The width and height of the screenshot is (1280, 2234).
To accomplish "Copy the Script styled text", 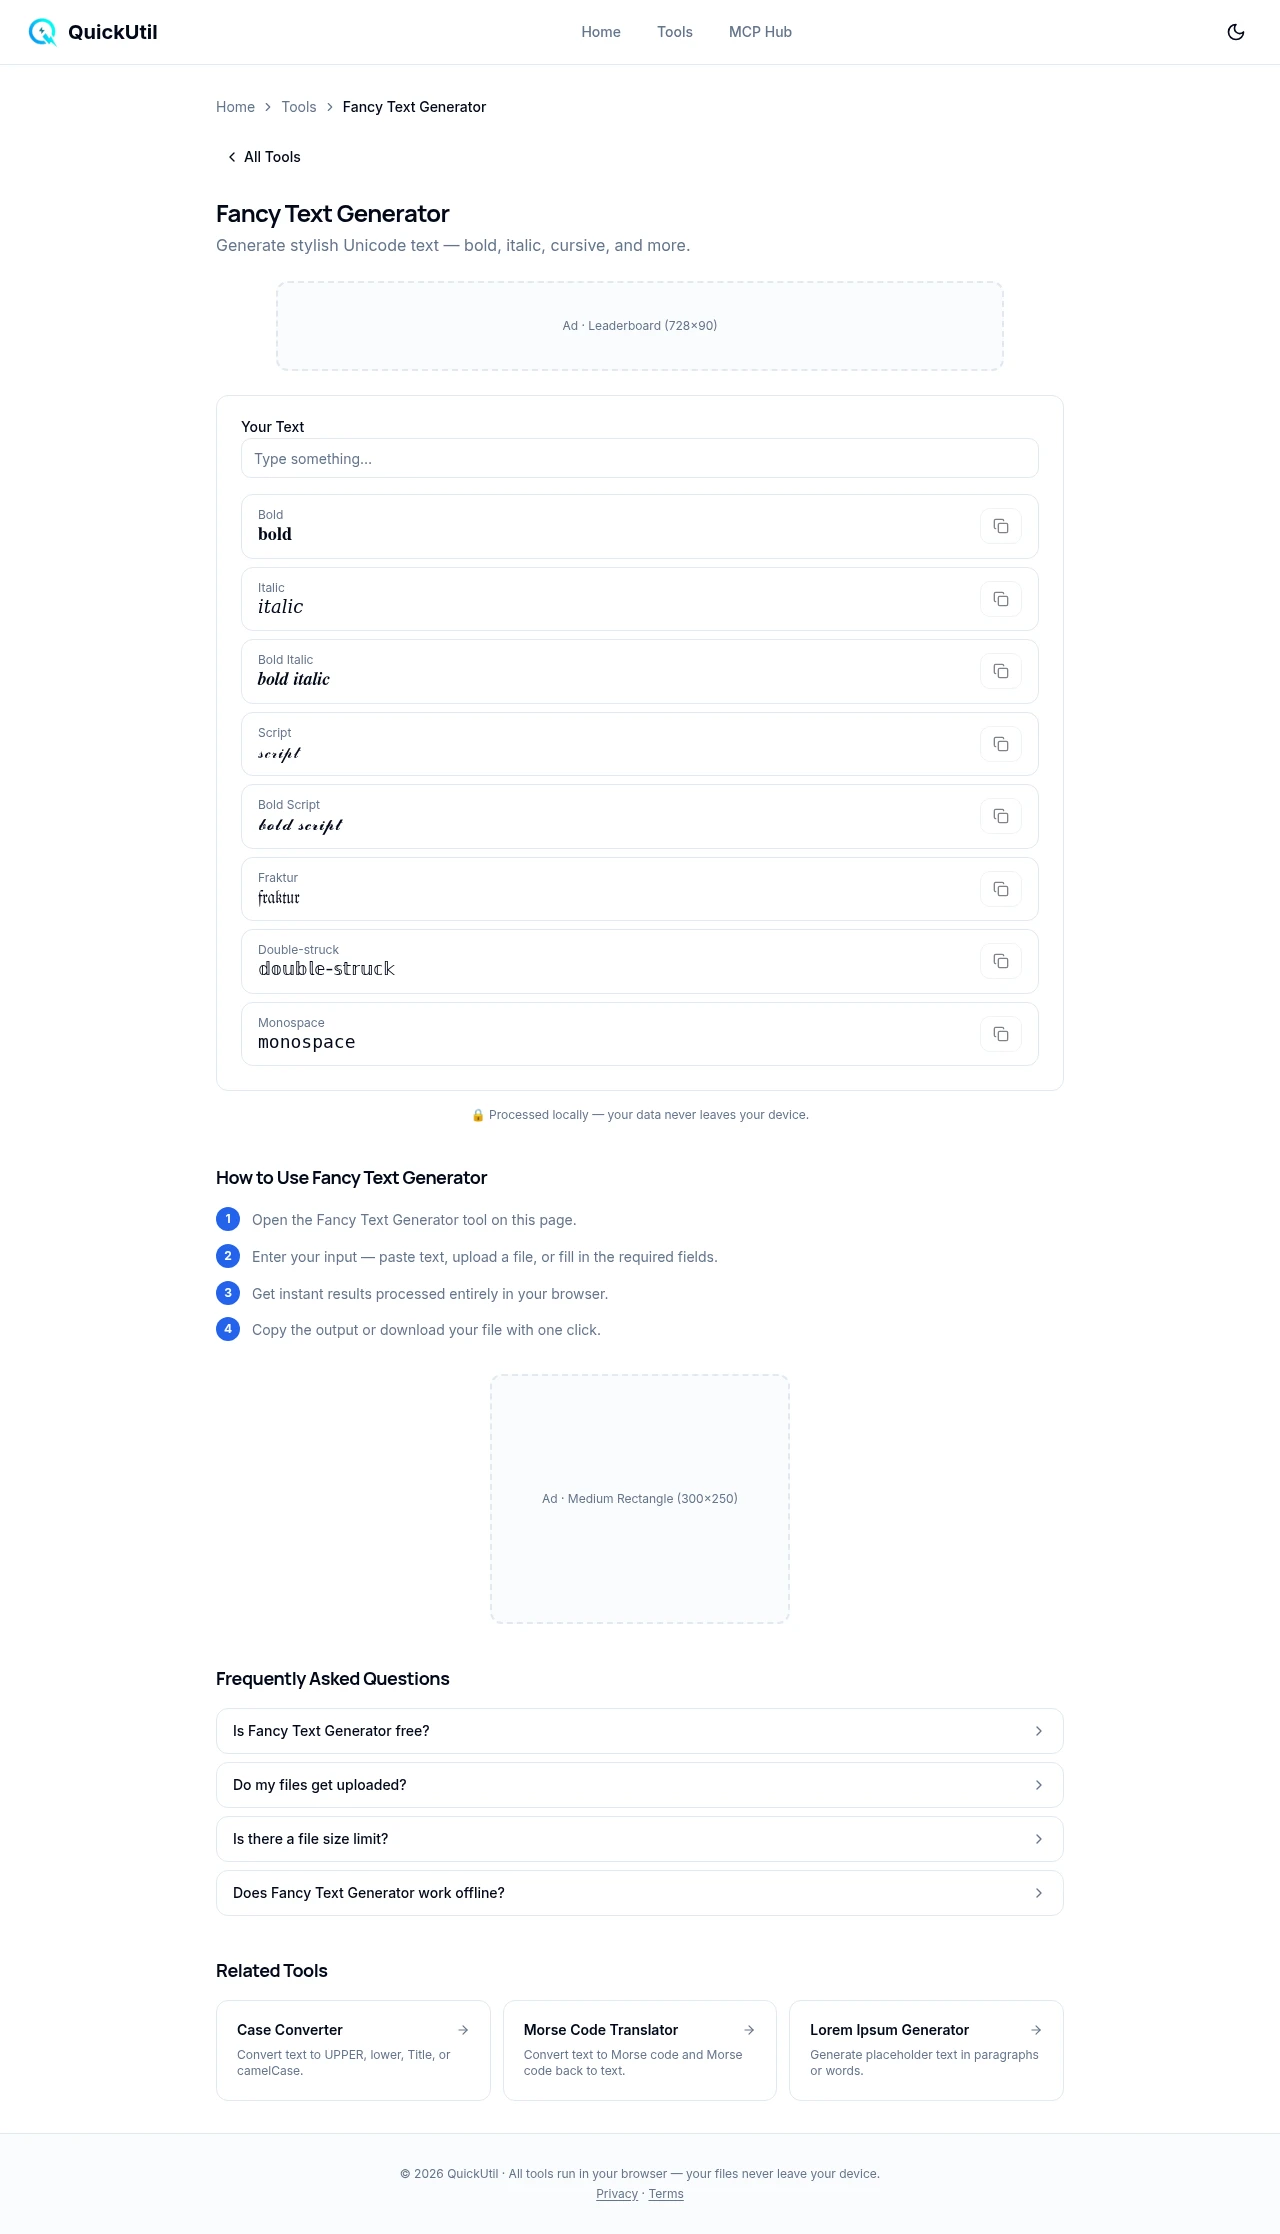I will 1000,744.
